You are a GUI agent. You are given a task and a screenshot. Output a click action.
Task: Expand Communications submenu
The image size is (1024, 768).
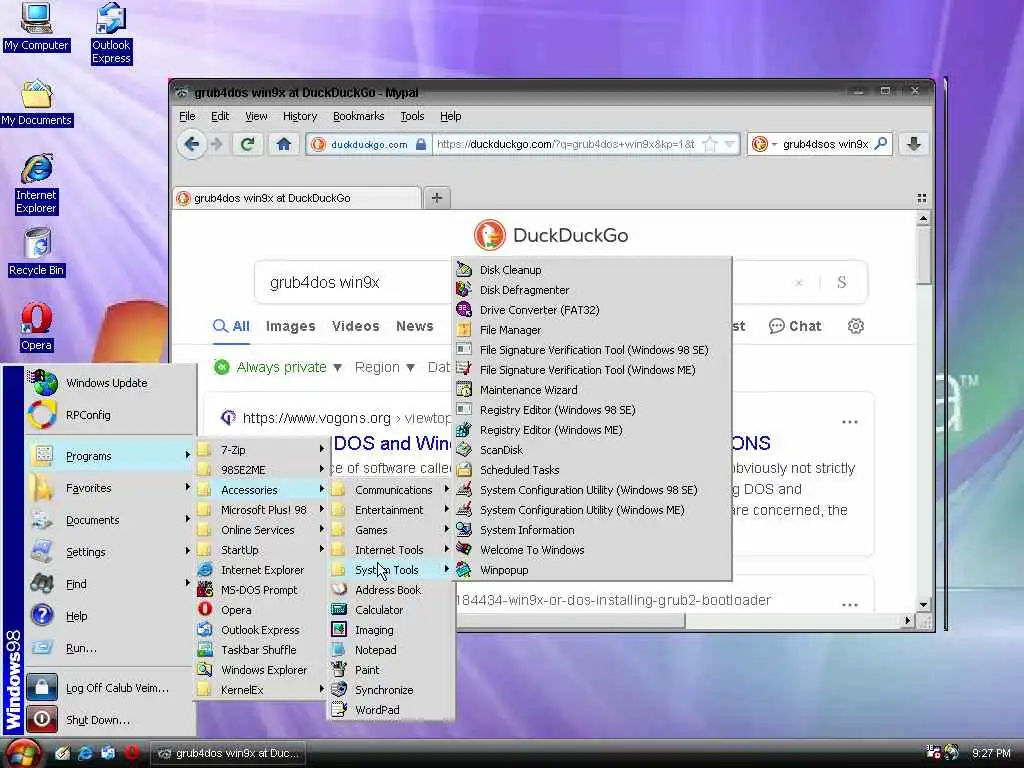coord(390,490)
